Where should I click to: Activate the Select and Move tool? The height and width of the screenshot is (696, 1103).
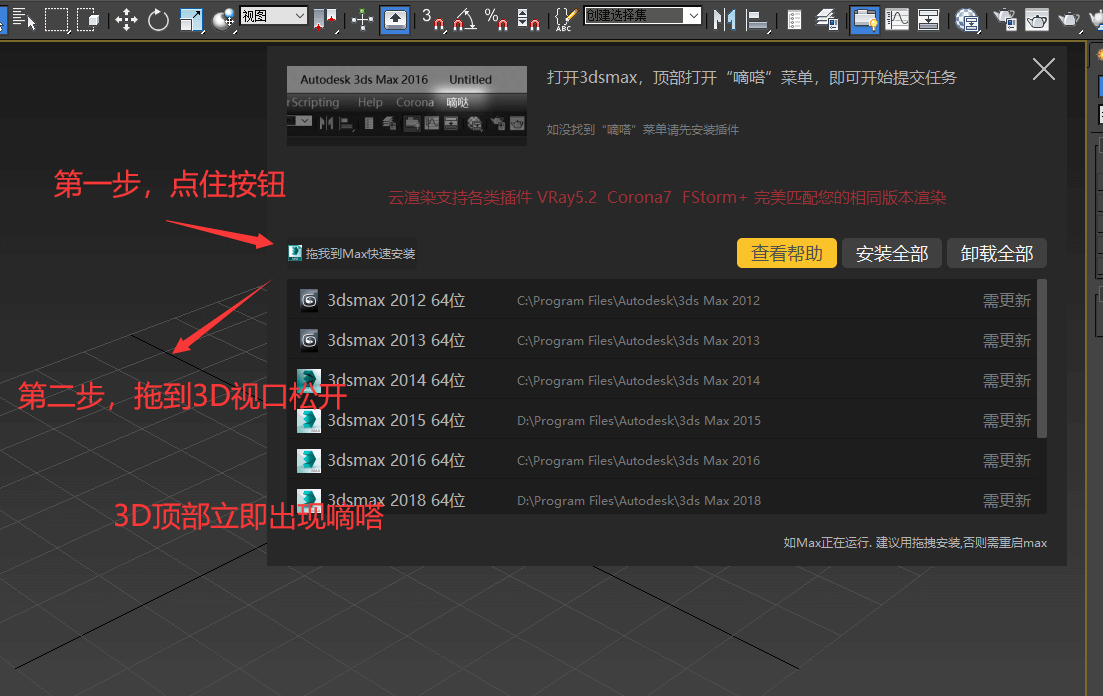126,19
